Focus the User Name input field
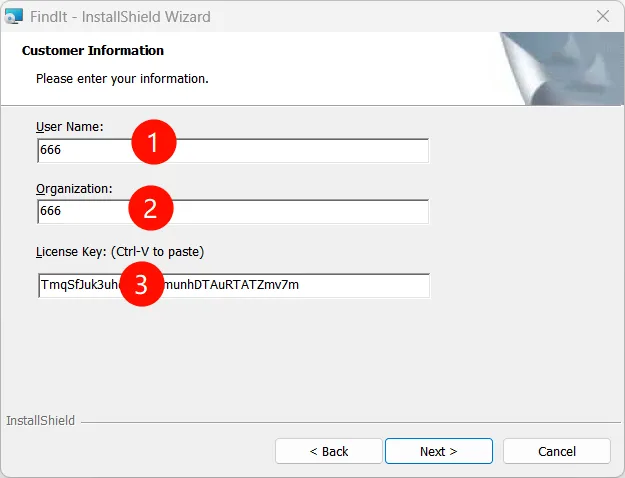Image resolution: width=625 pixels, height=478 pixels. [x=233, y=150]
